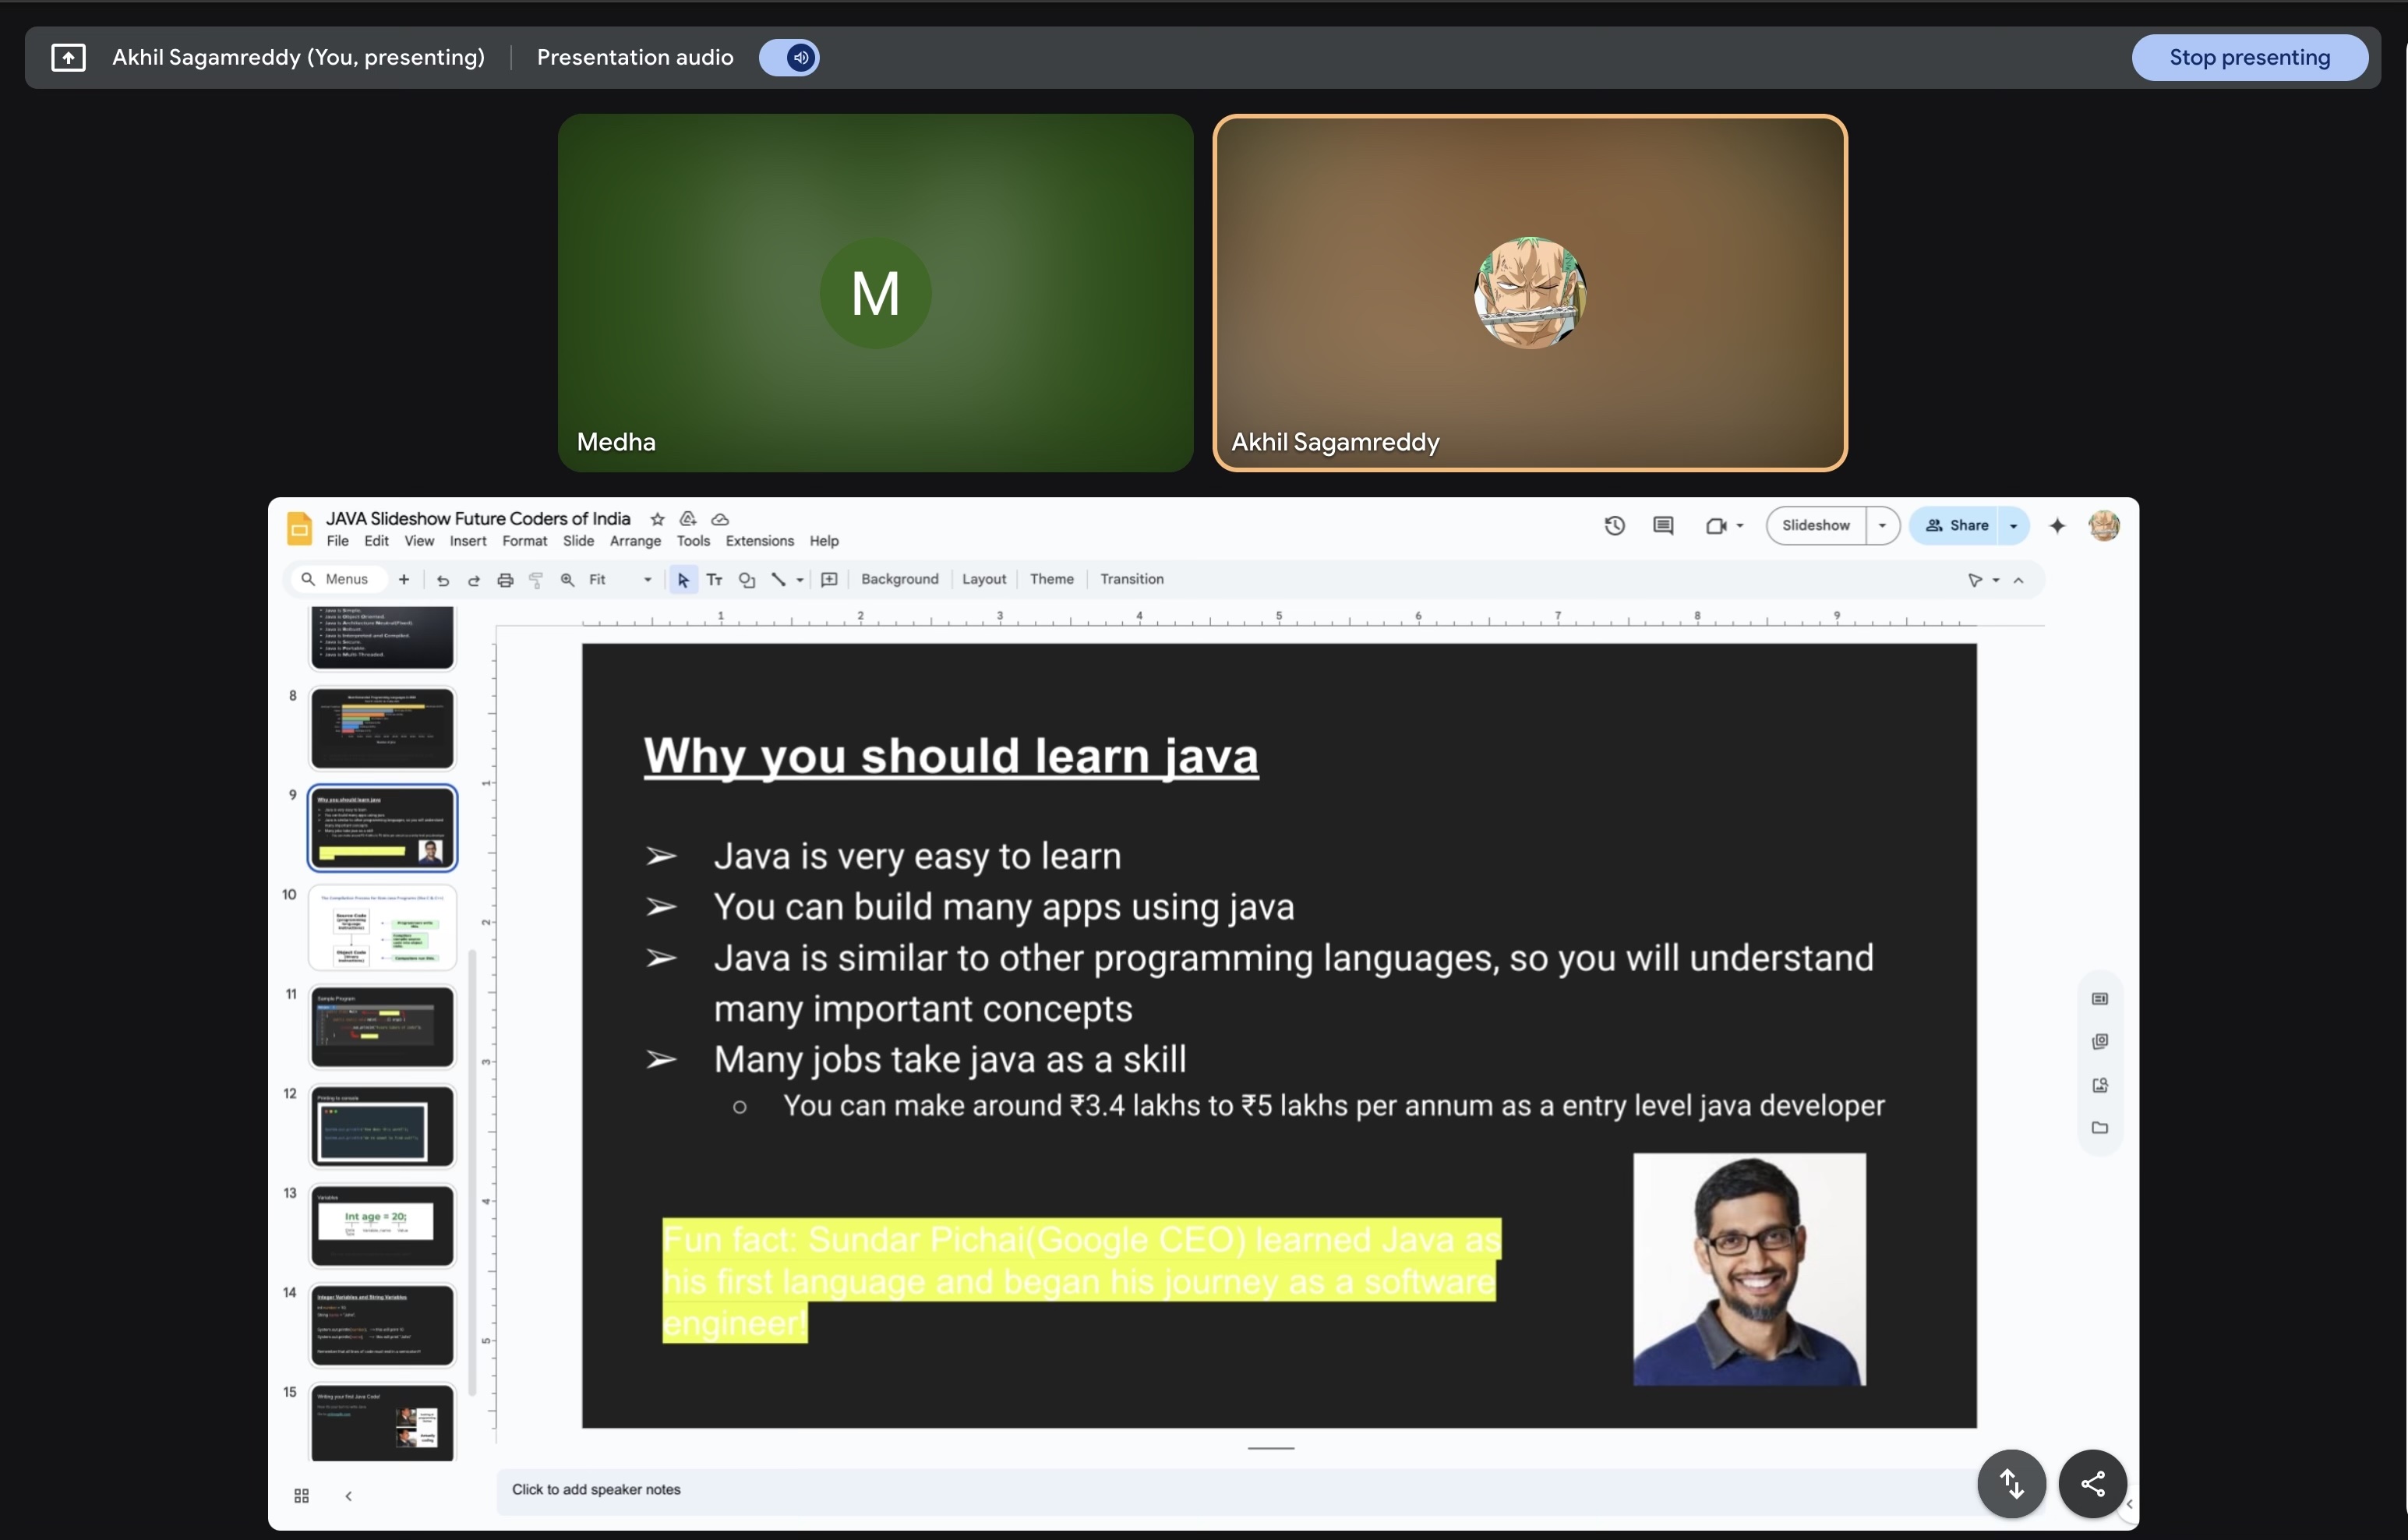Toggle the Presentation audio switch
Viewport: 2408px width, 1540px height.
(x=789, y=58)
